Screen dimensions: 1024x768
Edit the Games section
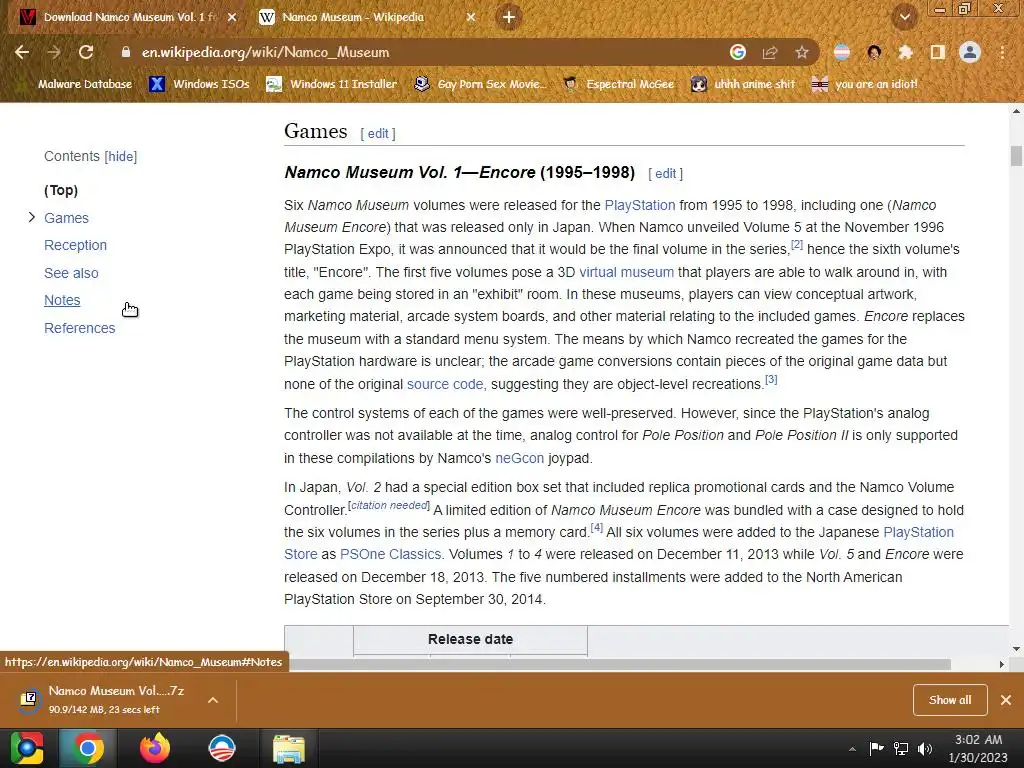[x=377, y=134]
